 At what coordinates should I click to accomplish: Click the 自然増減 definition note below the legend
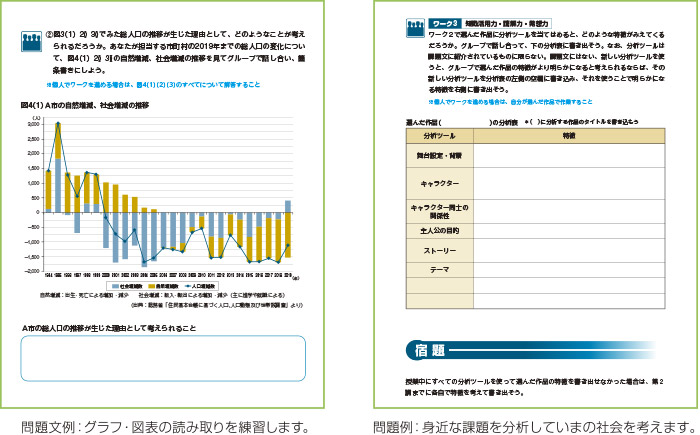coord(85,295)
